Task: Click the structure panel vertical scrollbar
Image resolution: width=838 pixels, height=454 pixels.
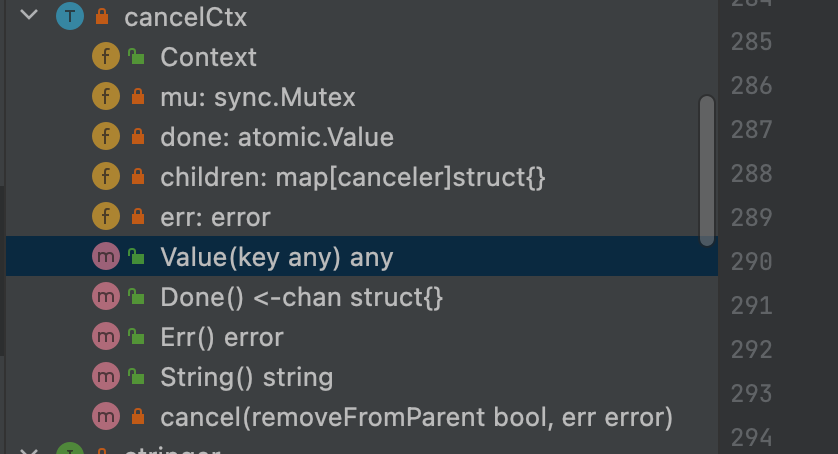Action: [x=707, y=171]
